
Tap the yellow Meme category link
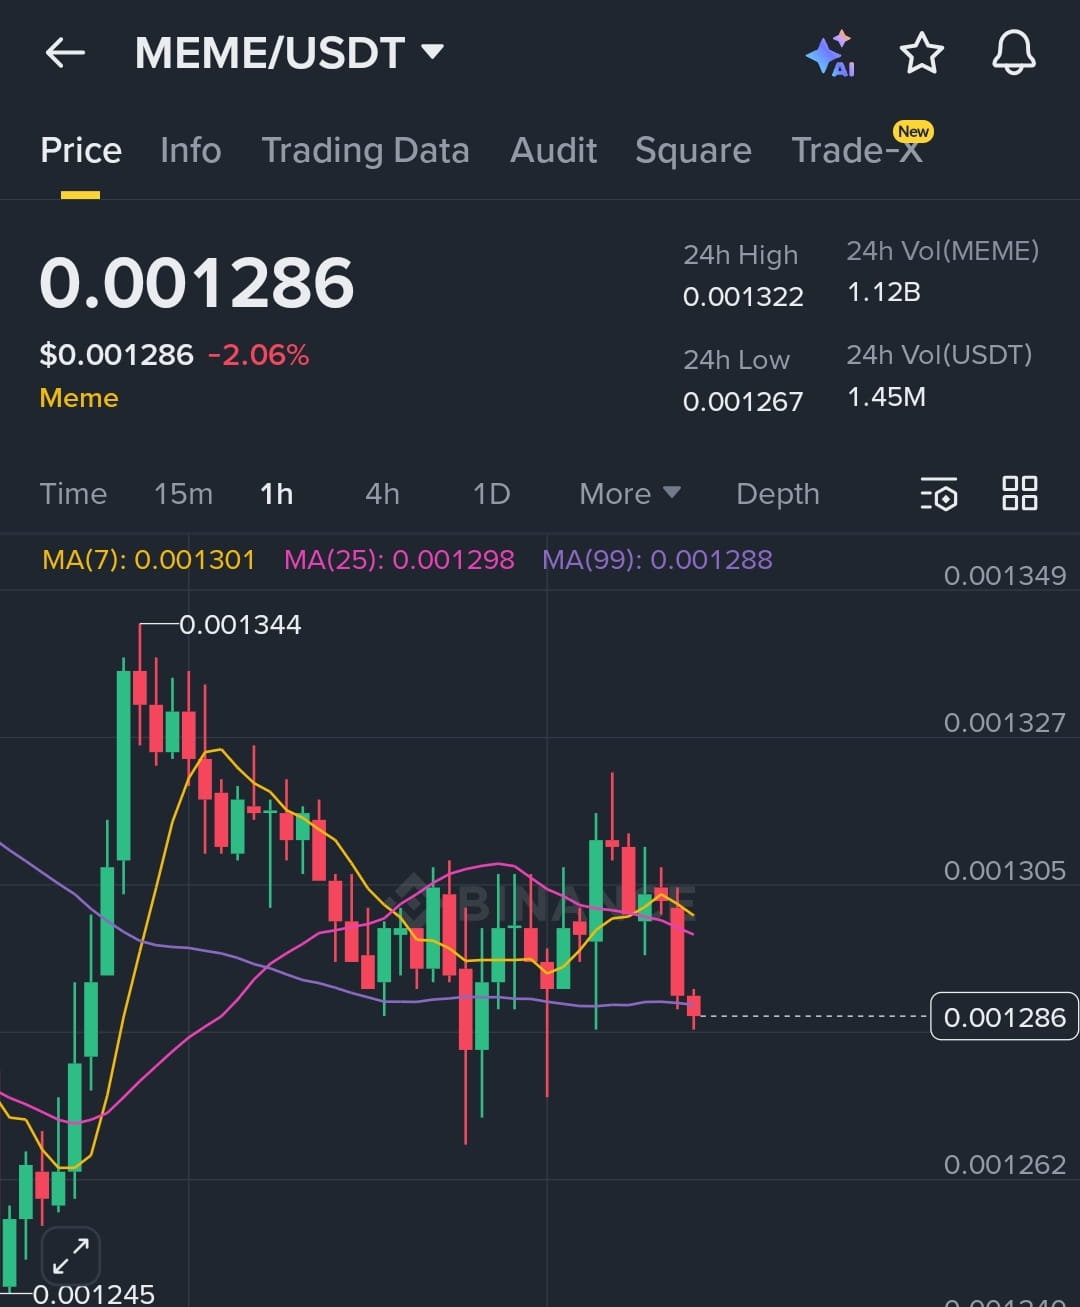79,398
